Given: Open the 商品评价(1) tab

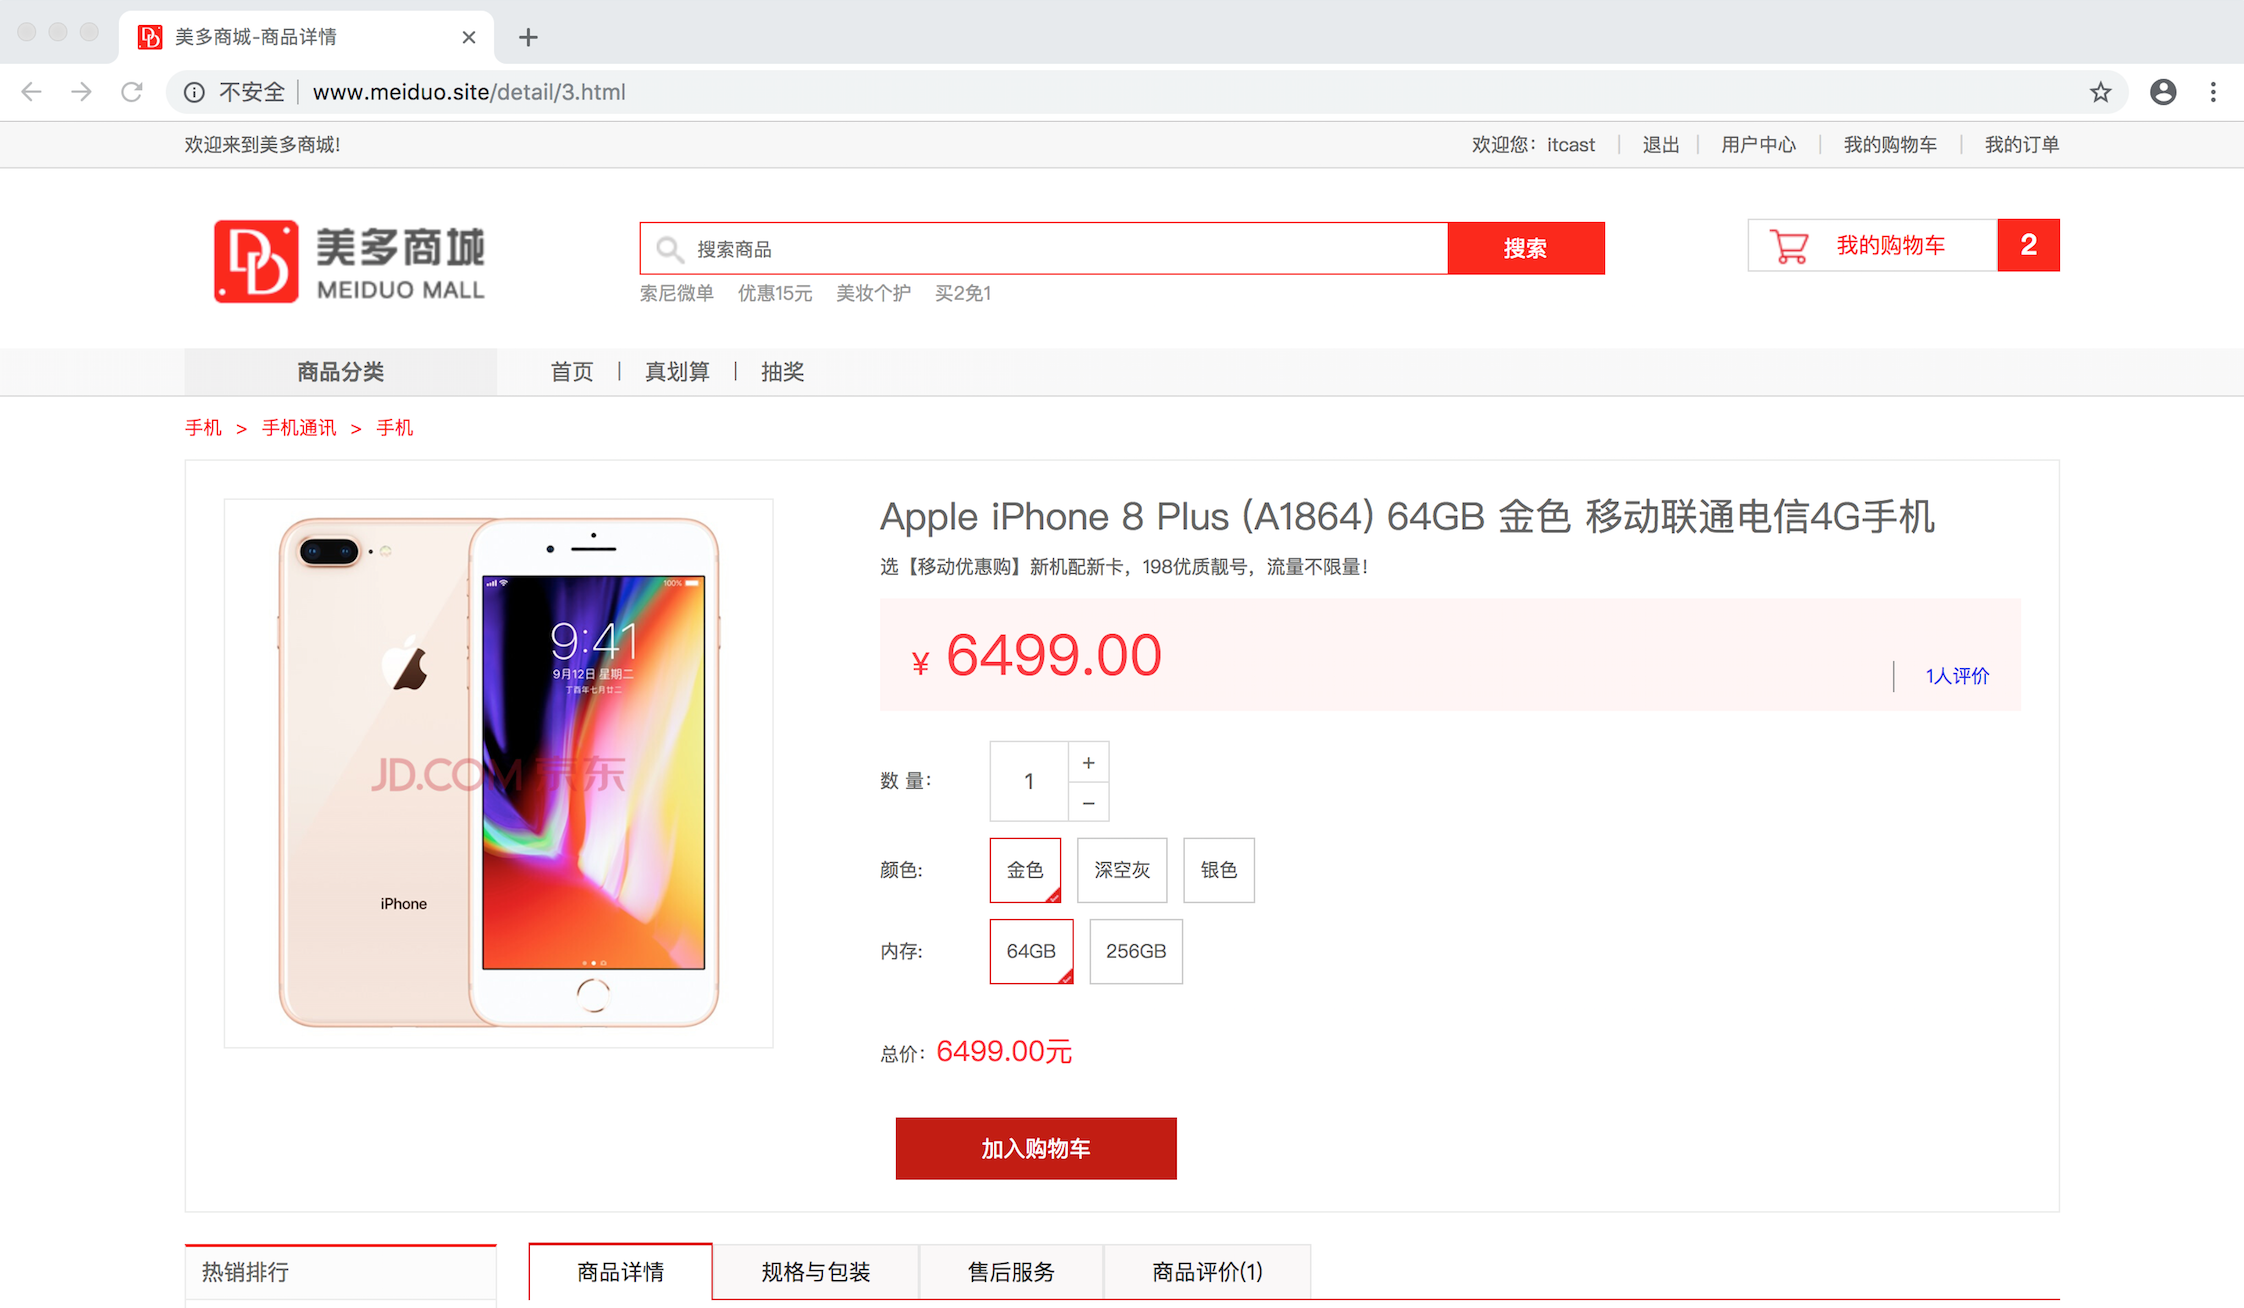Looking at the screenshot, I should tap(1207, 1272).
